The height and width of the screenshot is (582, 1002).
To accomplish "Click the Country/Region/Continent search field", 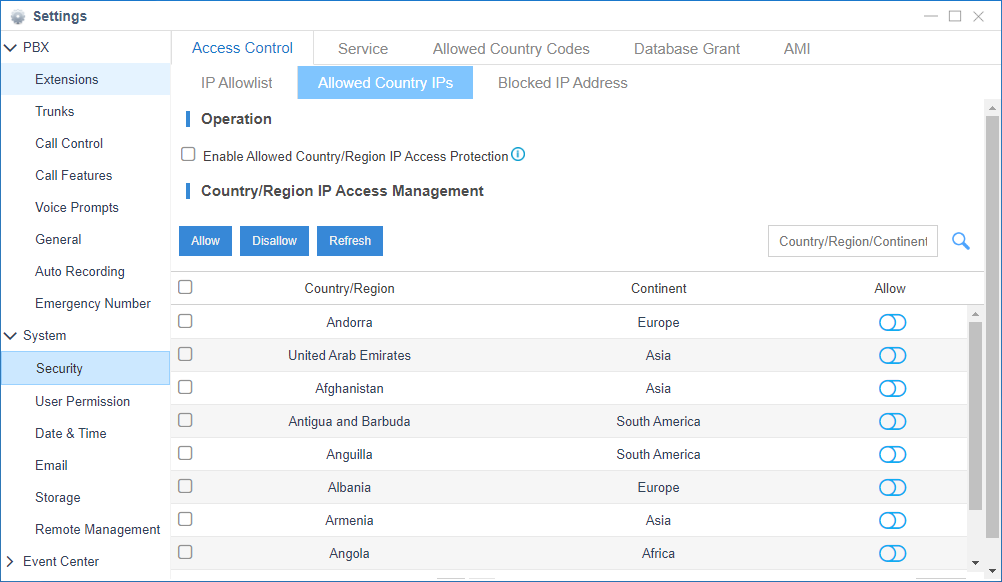I will pos(852,241).
